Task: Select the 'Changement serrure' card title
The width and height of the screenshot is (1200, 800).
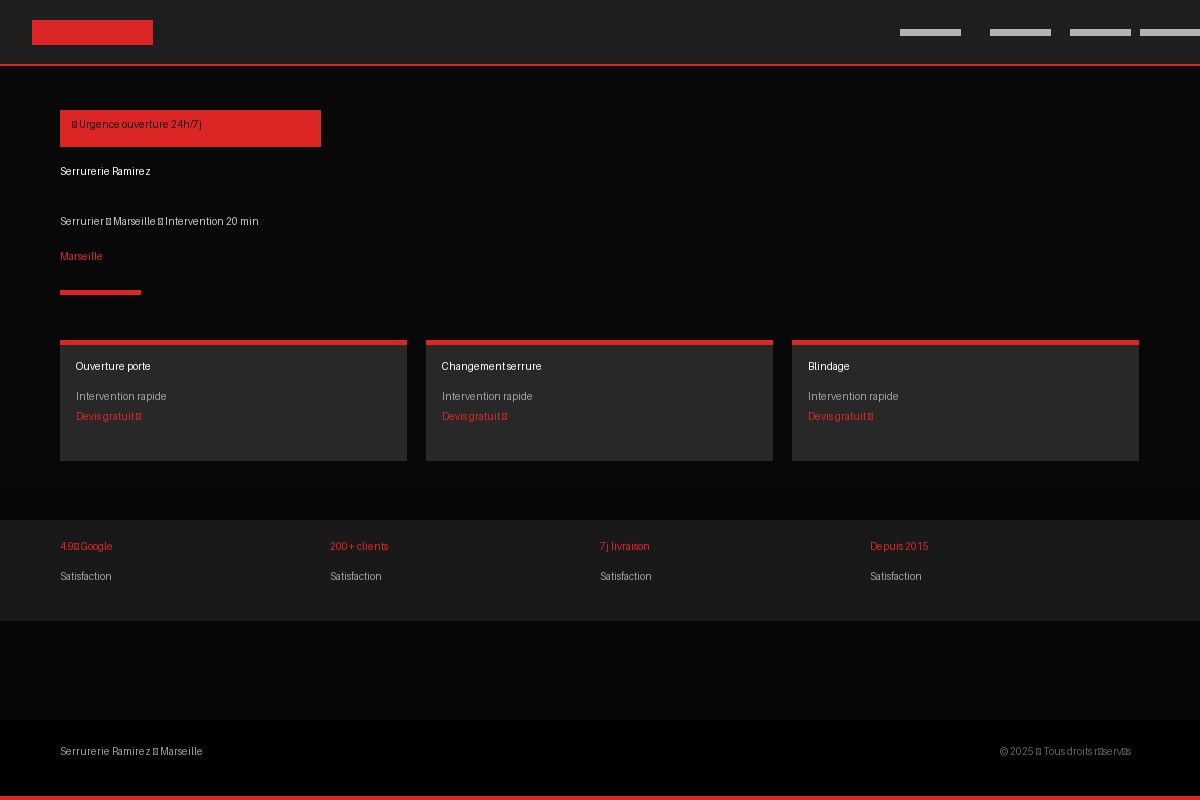Action: pos(491,367)
